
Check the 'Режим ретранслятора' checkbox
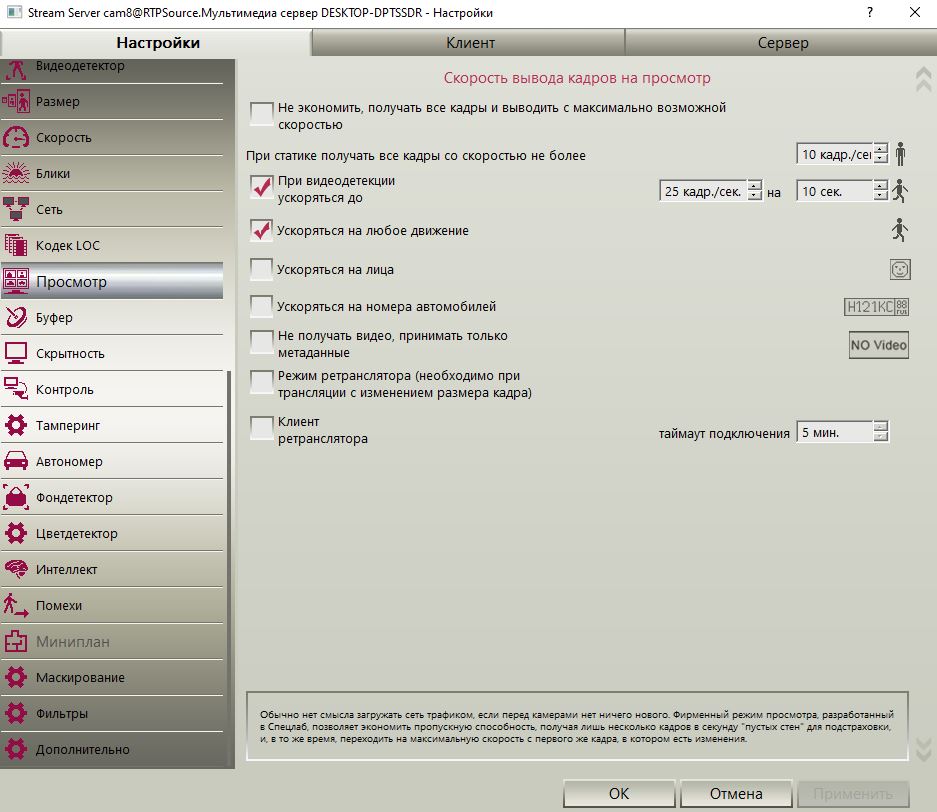tap(261, 382)
